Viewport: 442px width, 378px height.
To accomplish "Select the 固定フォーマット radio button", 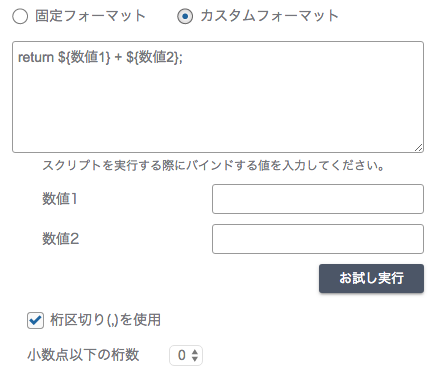I will [20, 16].
